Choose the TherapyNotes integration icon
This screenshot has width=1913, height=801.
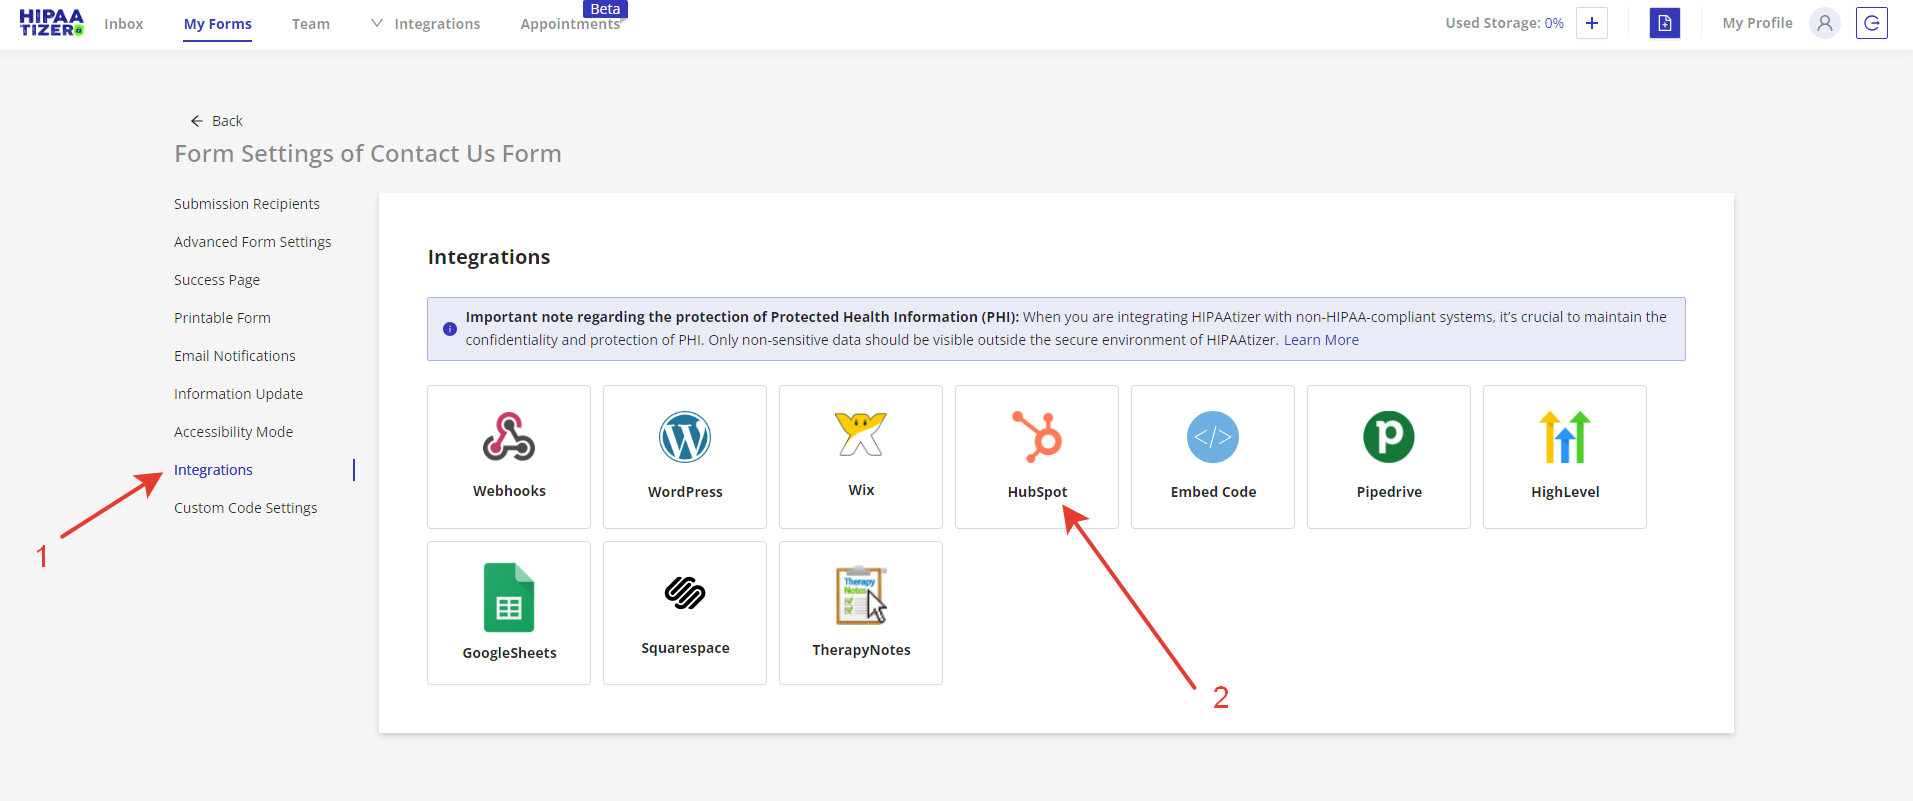[x=861, y=595]
